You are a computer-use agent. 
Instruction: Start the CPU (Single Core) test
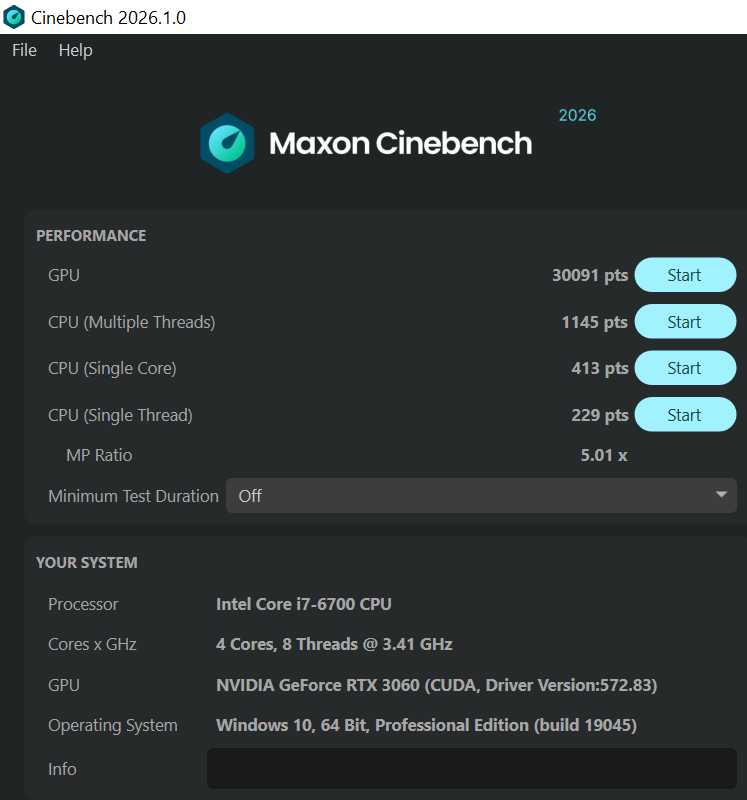(x=685, y=368)
